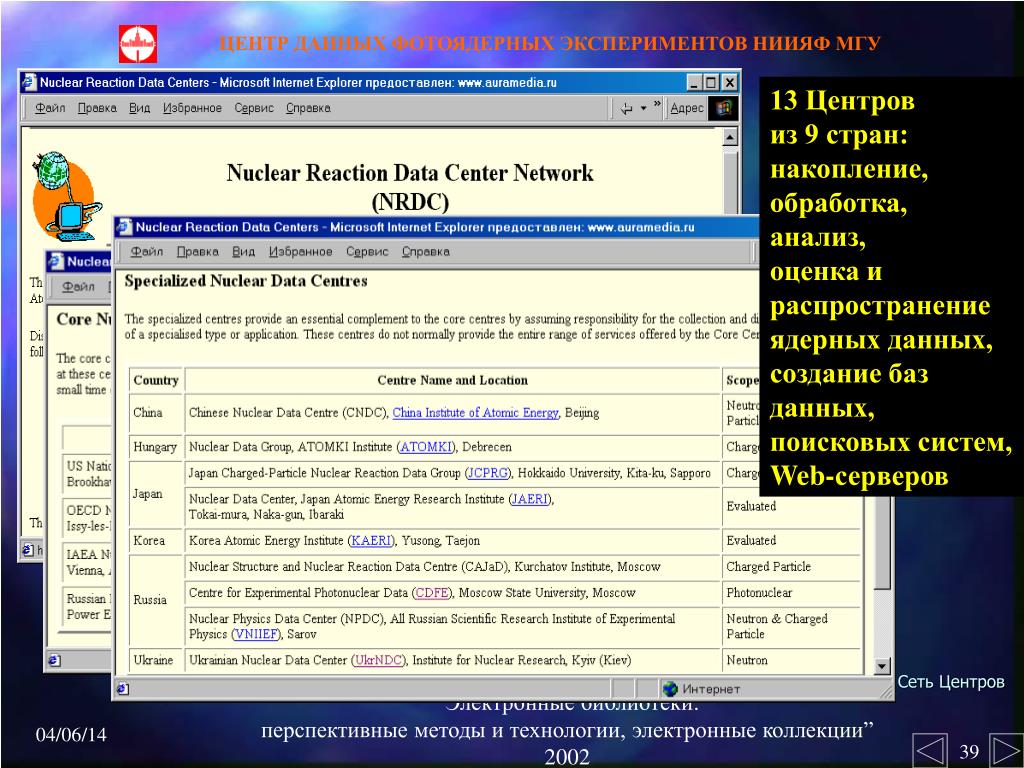Viewport: 1024px width, 768px height.
Task: Click the IE icon in the partly hidden Core window title
Action: 55,261
